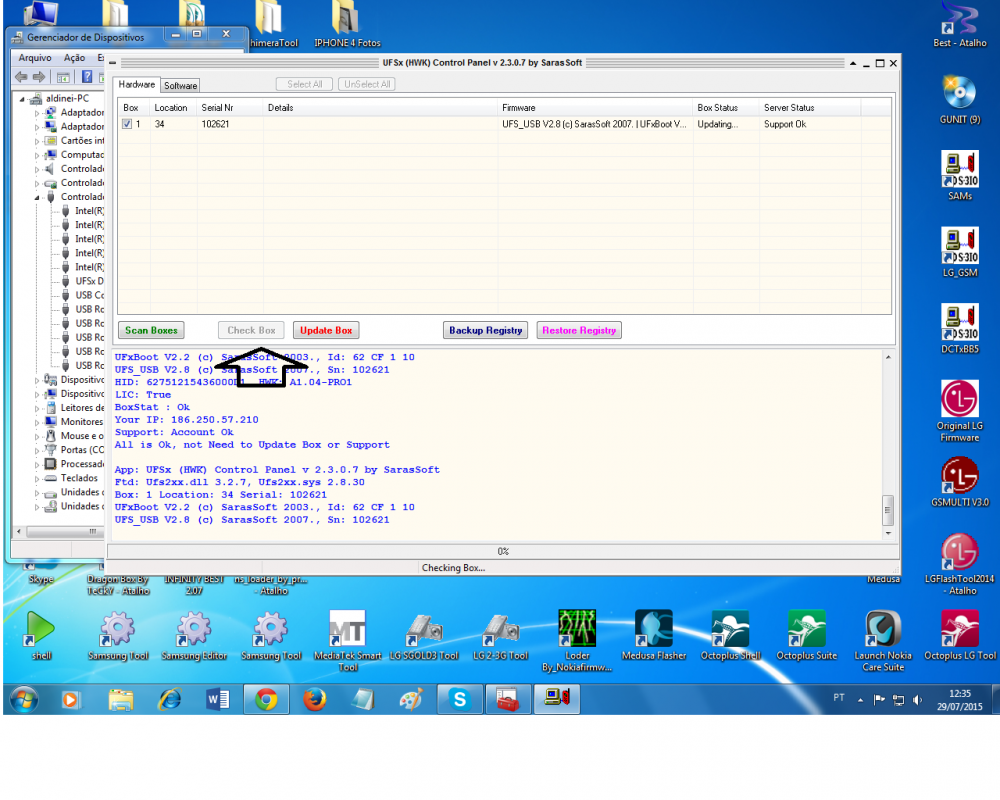1000x800 pixels.
Task: Click the Serial Nr column header
Action: coord(230,108)
